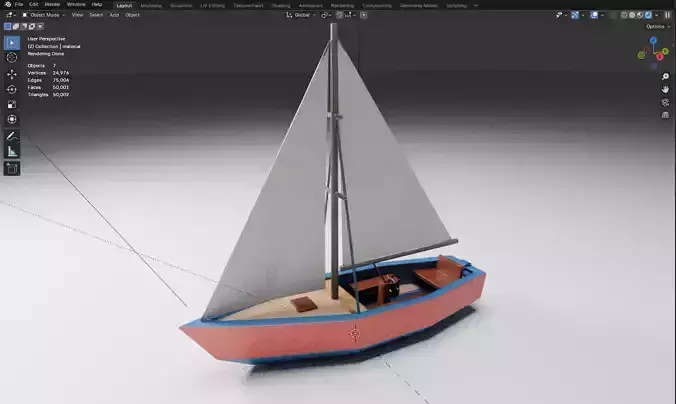676x404 pixels.
Task: Switch to the Shading workspace tab
Action: click(281, 6)
